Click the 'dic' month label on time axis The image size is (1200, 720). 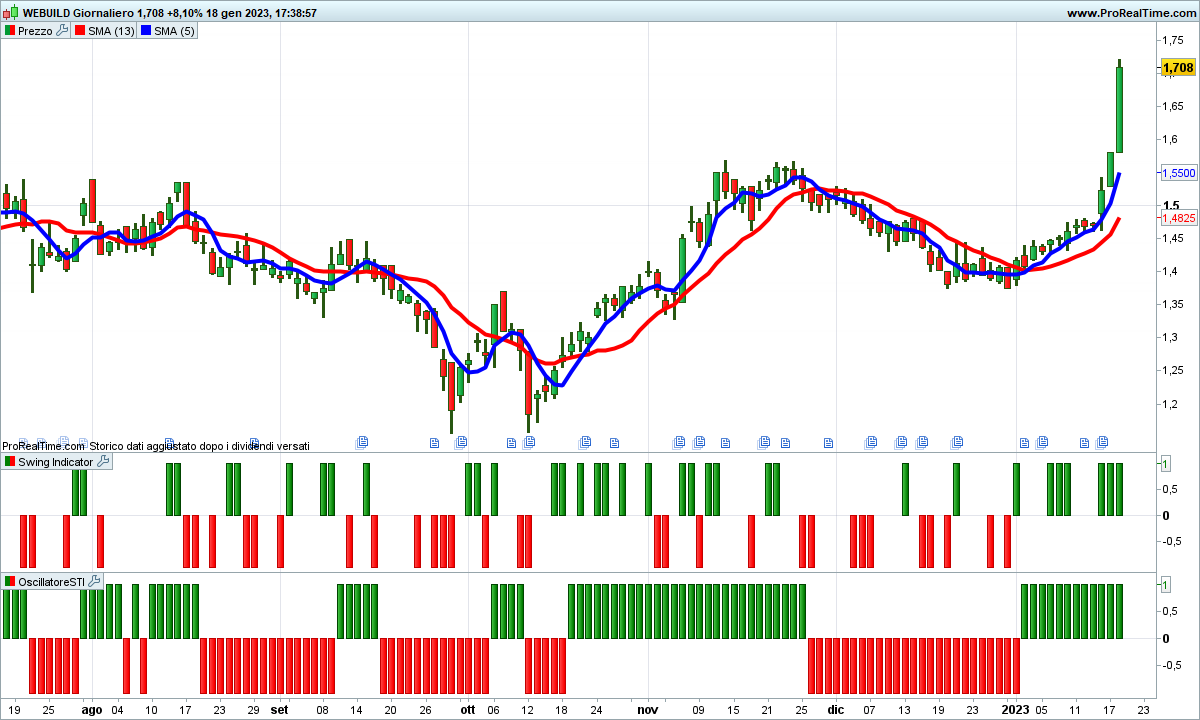(835, 710)
